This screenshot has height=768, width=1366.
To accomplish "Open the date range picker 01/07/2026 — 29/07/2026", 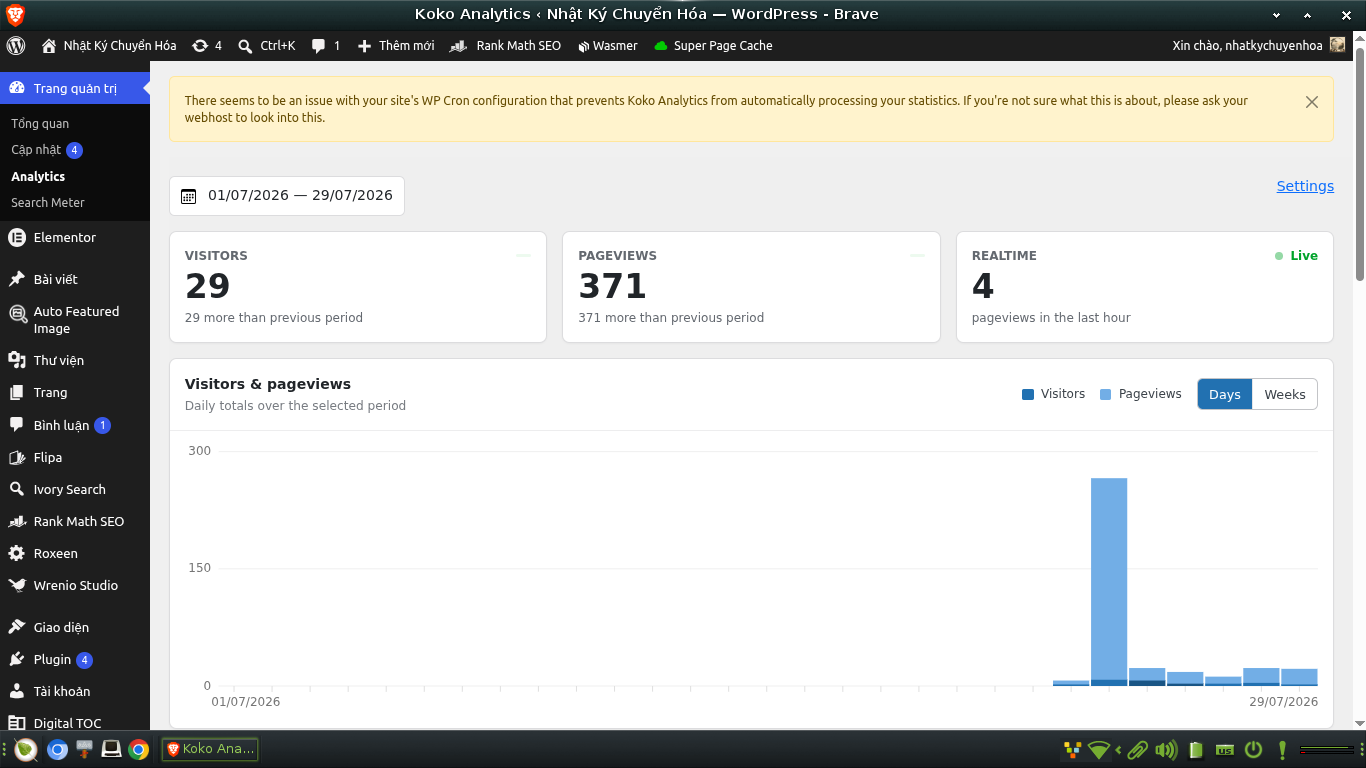I will click(x=287, y=196).
